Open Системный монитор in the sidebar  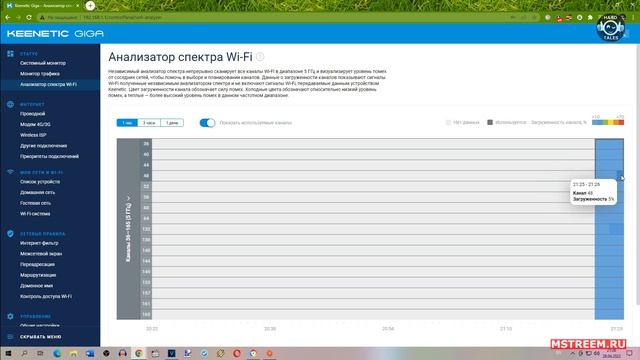(43, 63)
